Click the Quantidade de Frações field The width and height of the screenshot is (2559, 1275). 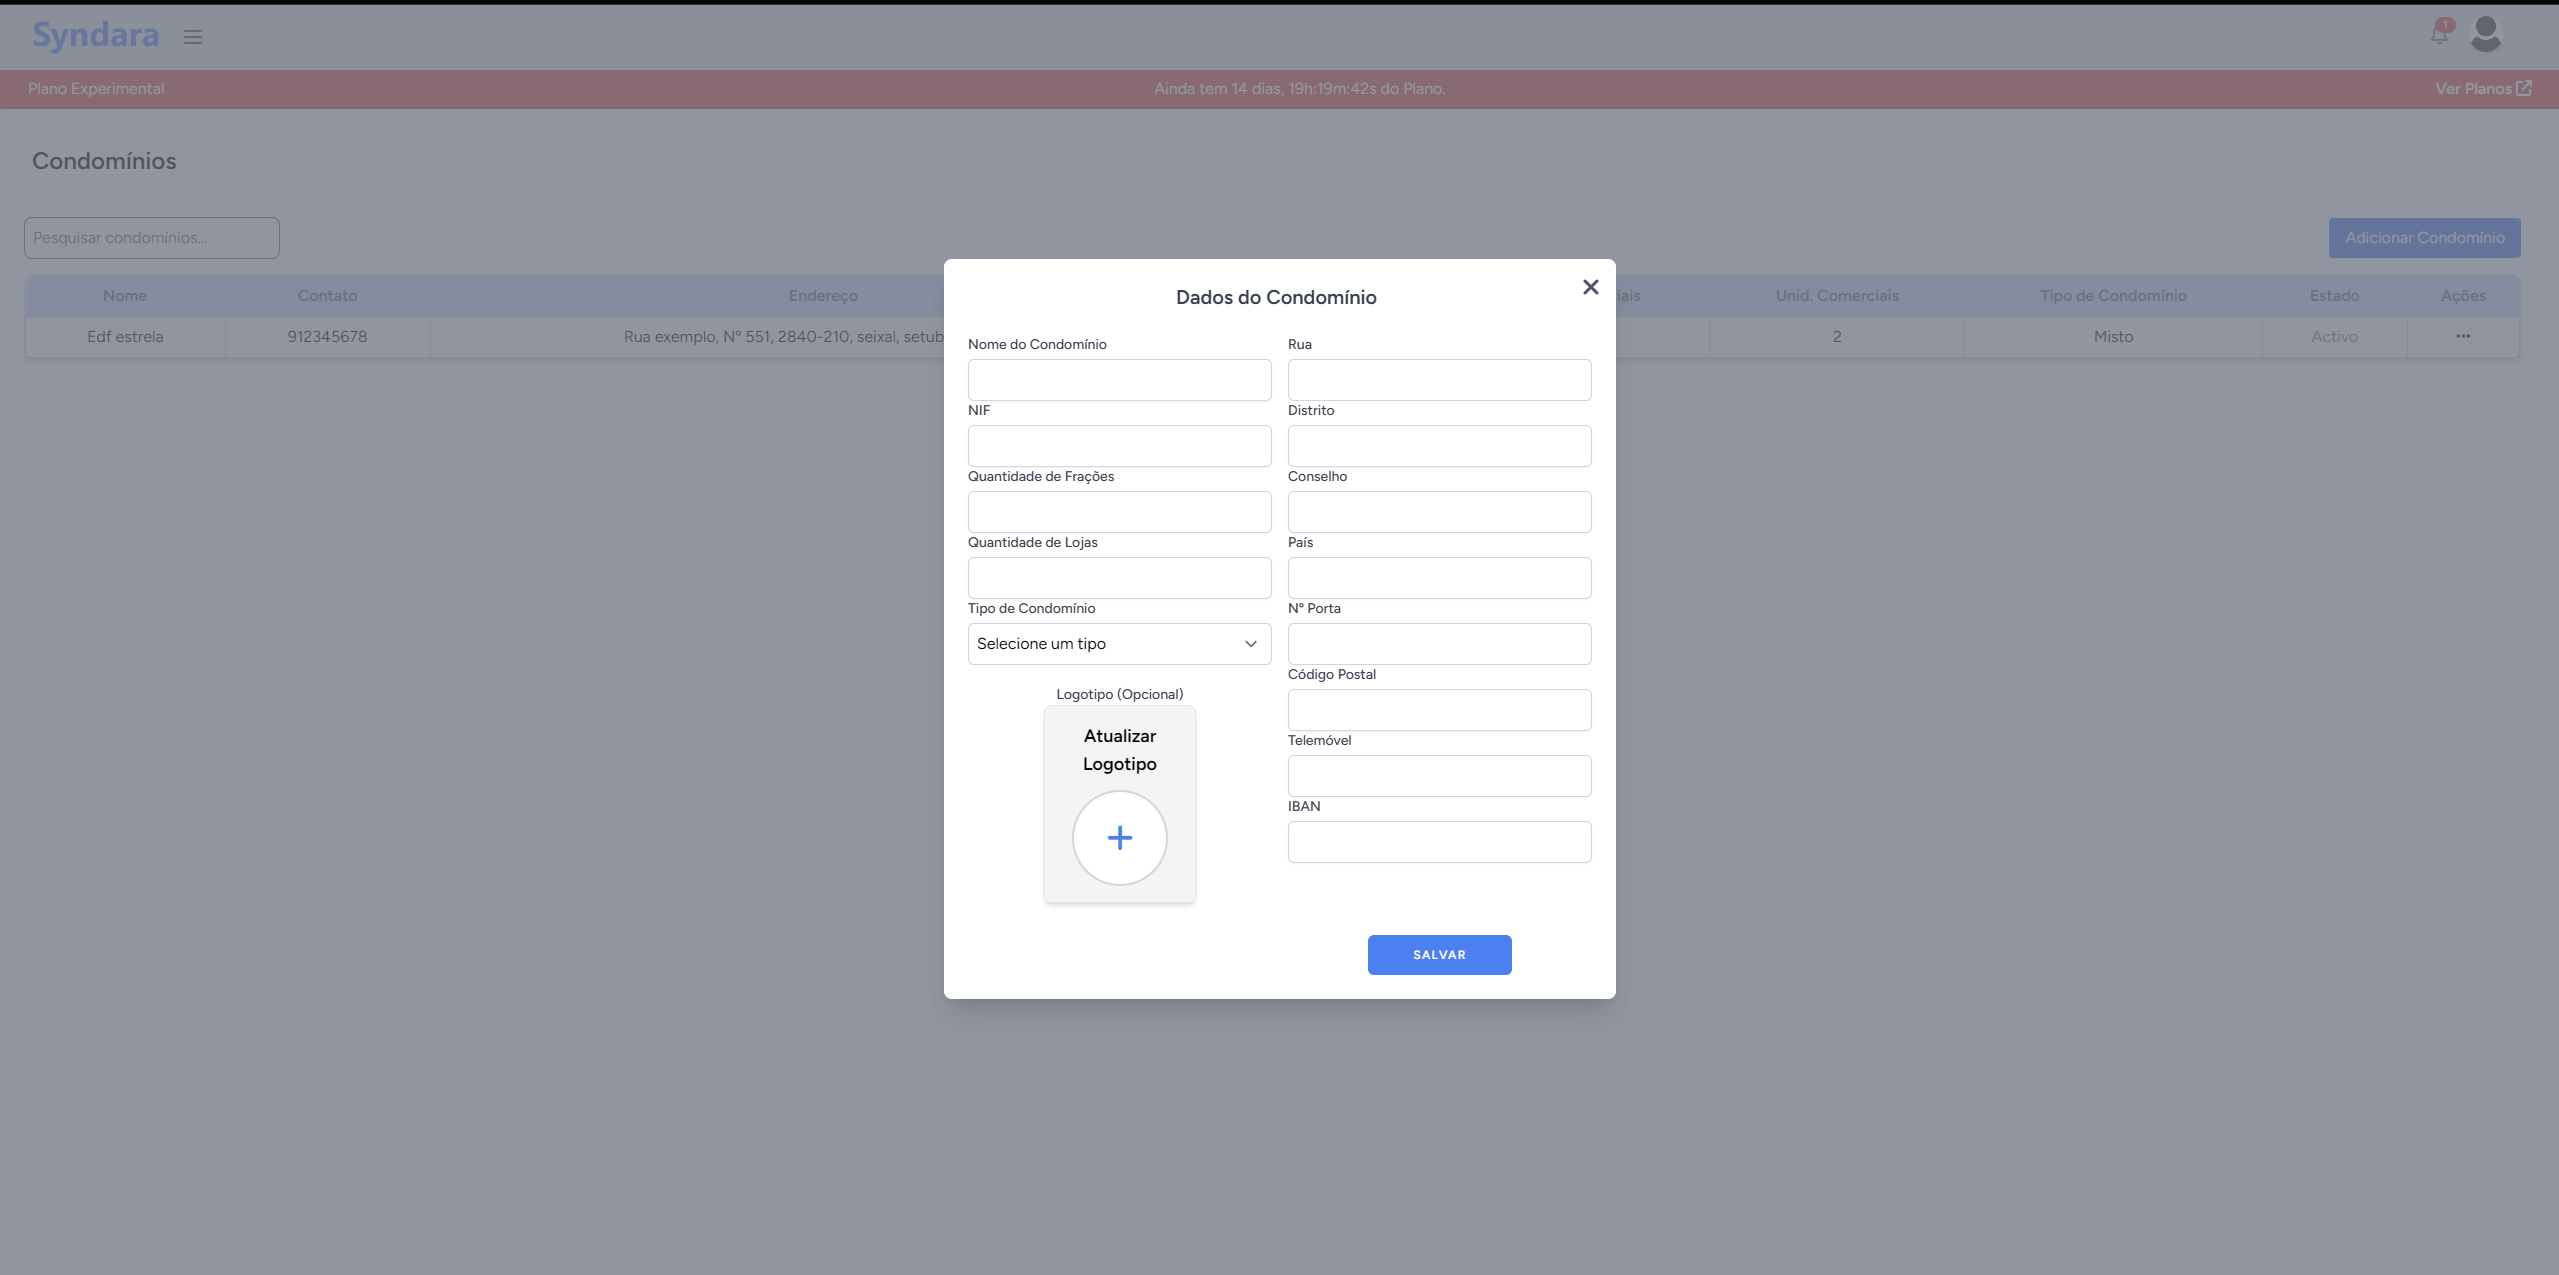(1119, 512)
